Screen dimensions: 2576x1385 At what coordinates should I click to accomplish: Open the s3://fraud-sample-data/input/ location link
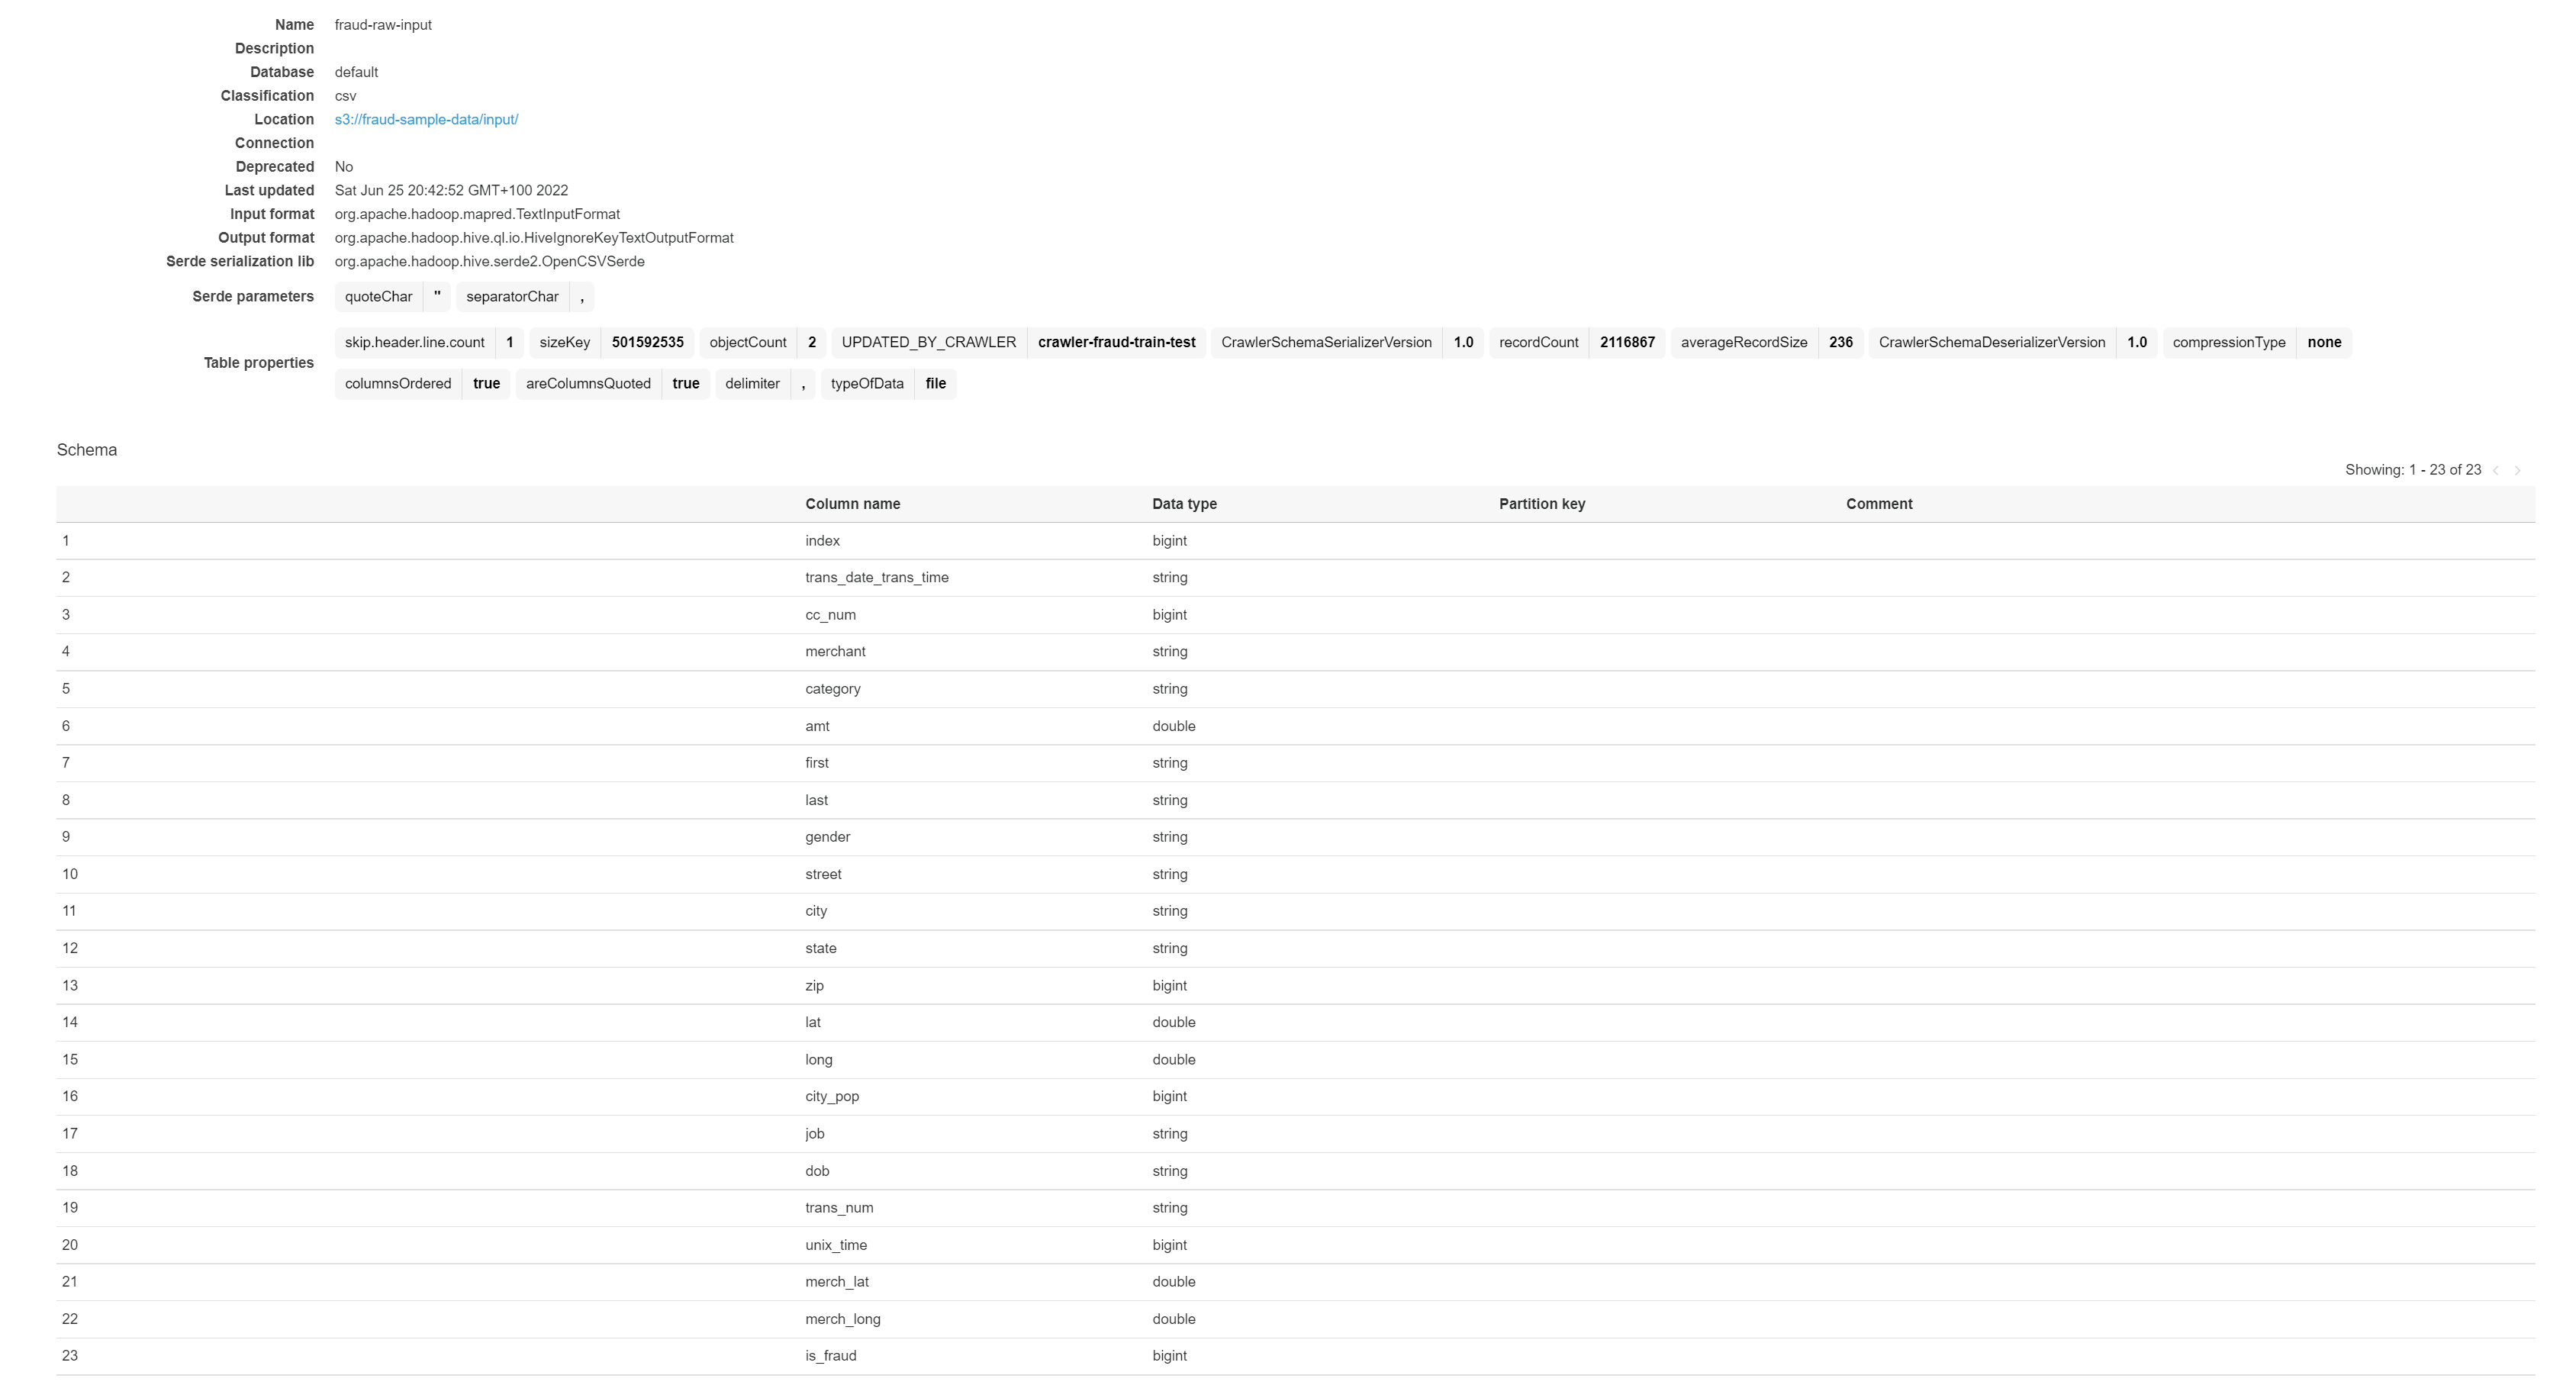(426, 119)
